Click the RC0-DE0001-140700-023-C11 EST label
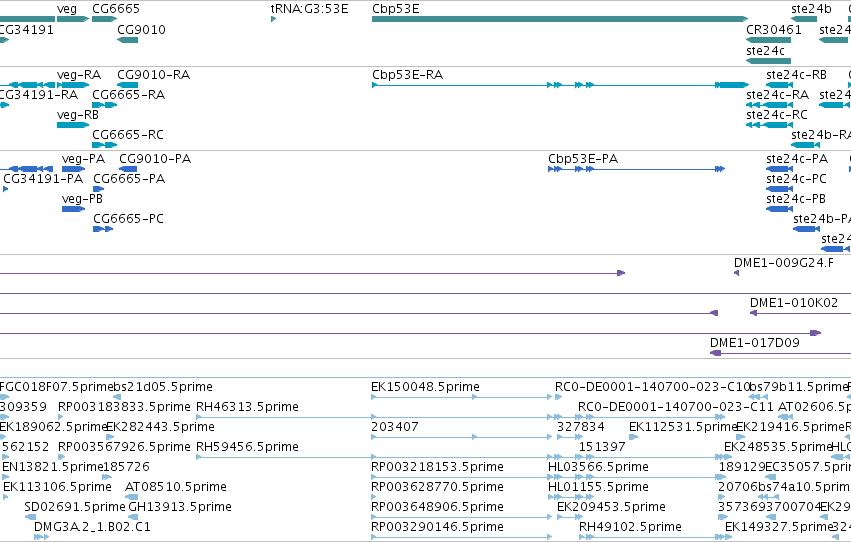The width and height of the screenshot is (851, 542). 676,406
